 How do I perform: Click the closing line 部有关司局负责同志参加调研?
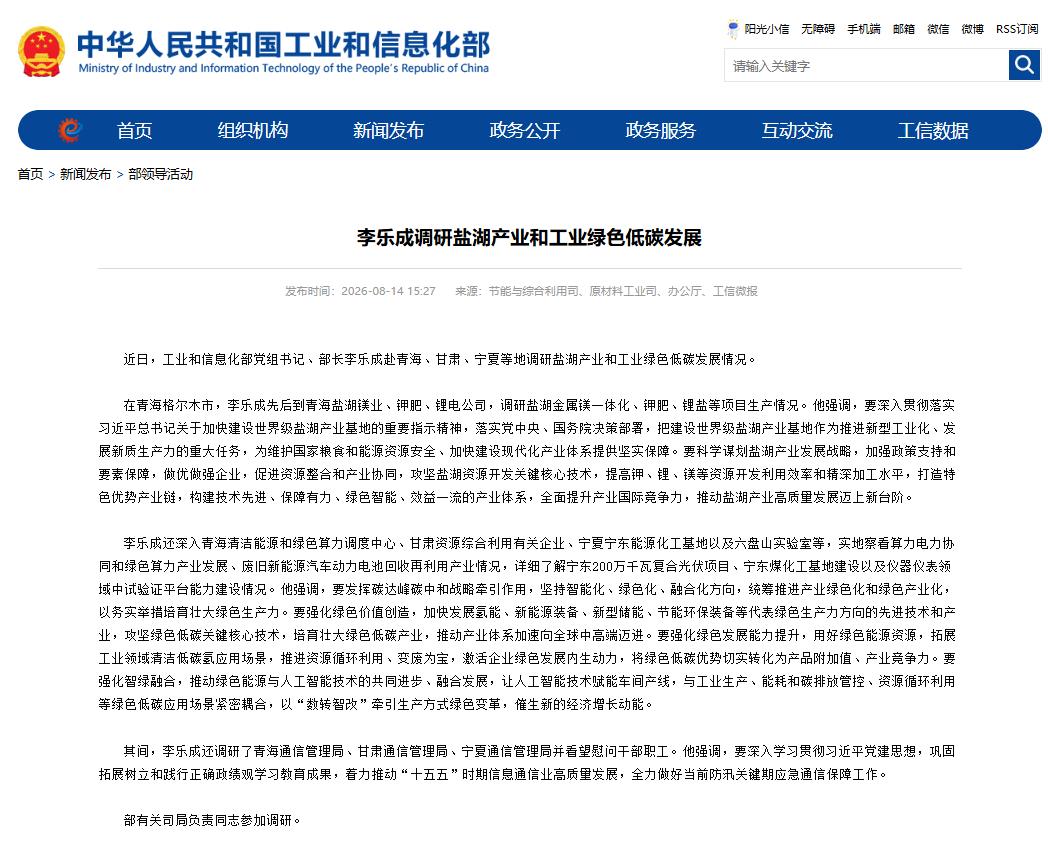[213, 820]
